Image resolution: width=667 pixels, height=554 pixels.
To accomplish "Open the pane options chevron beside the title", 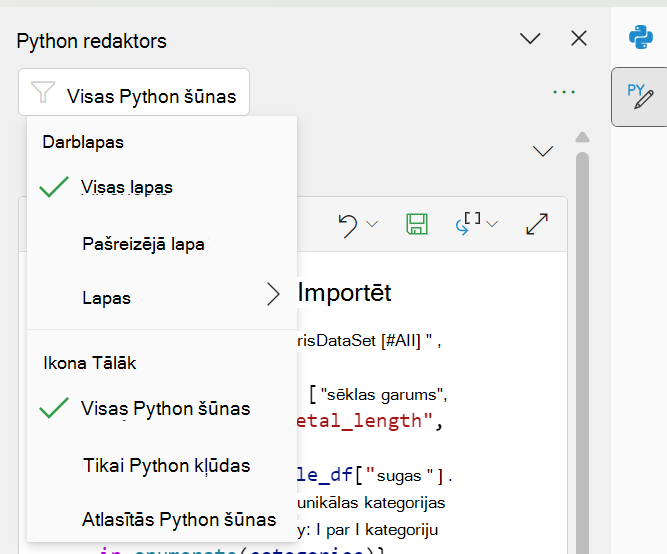I will (x=530, y=38).
